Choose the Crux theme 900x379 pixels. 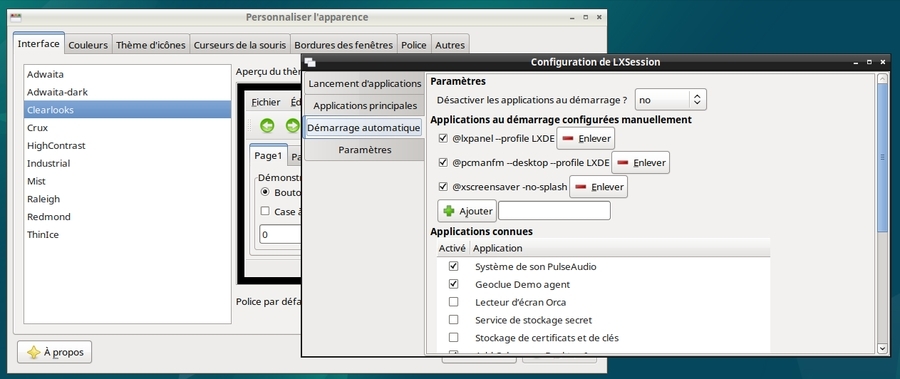[127, 127]
